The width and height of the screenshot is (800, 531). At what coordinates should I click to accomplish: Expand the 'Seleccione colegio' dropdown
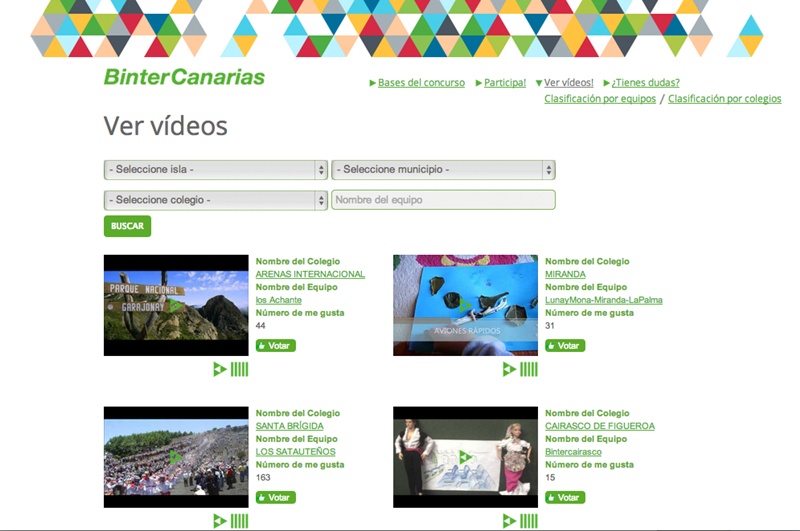(215, 200)
